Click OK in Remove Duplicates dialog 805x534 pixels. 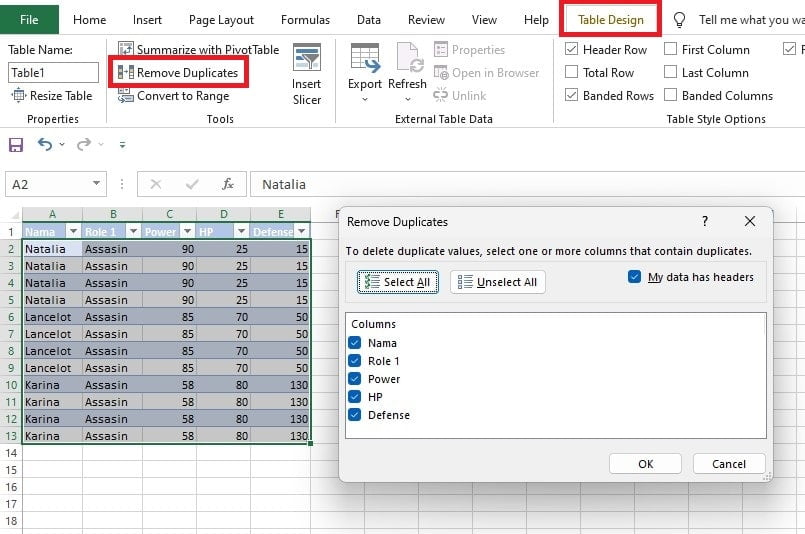tap(645, 464)
